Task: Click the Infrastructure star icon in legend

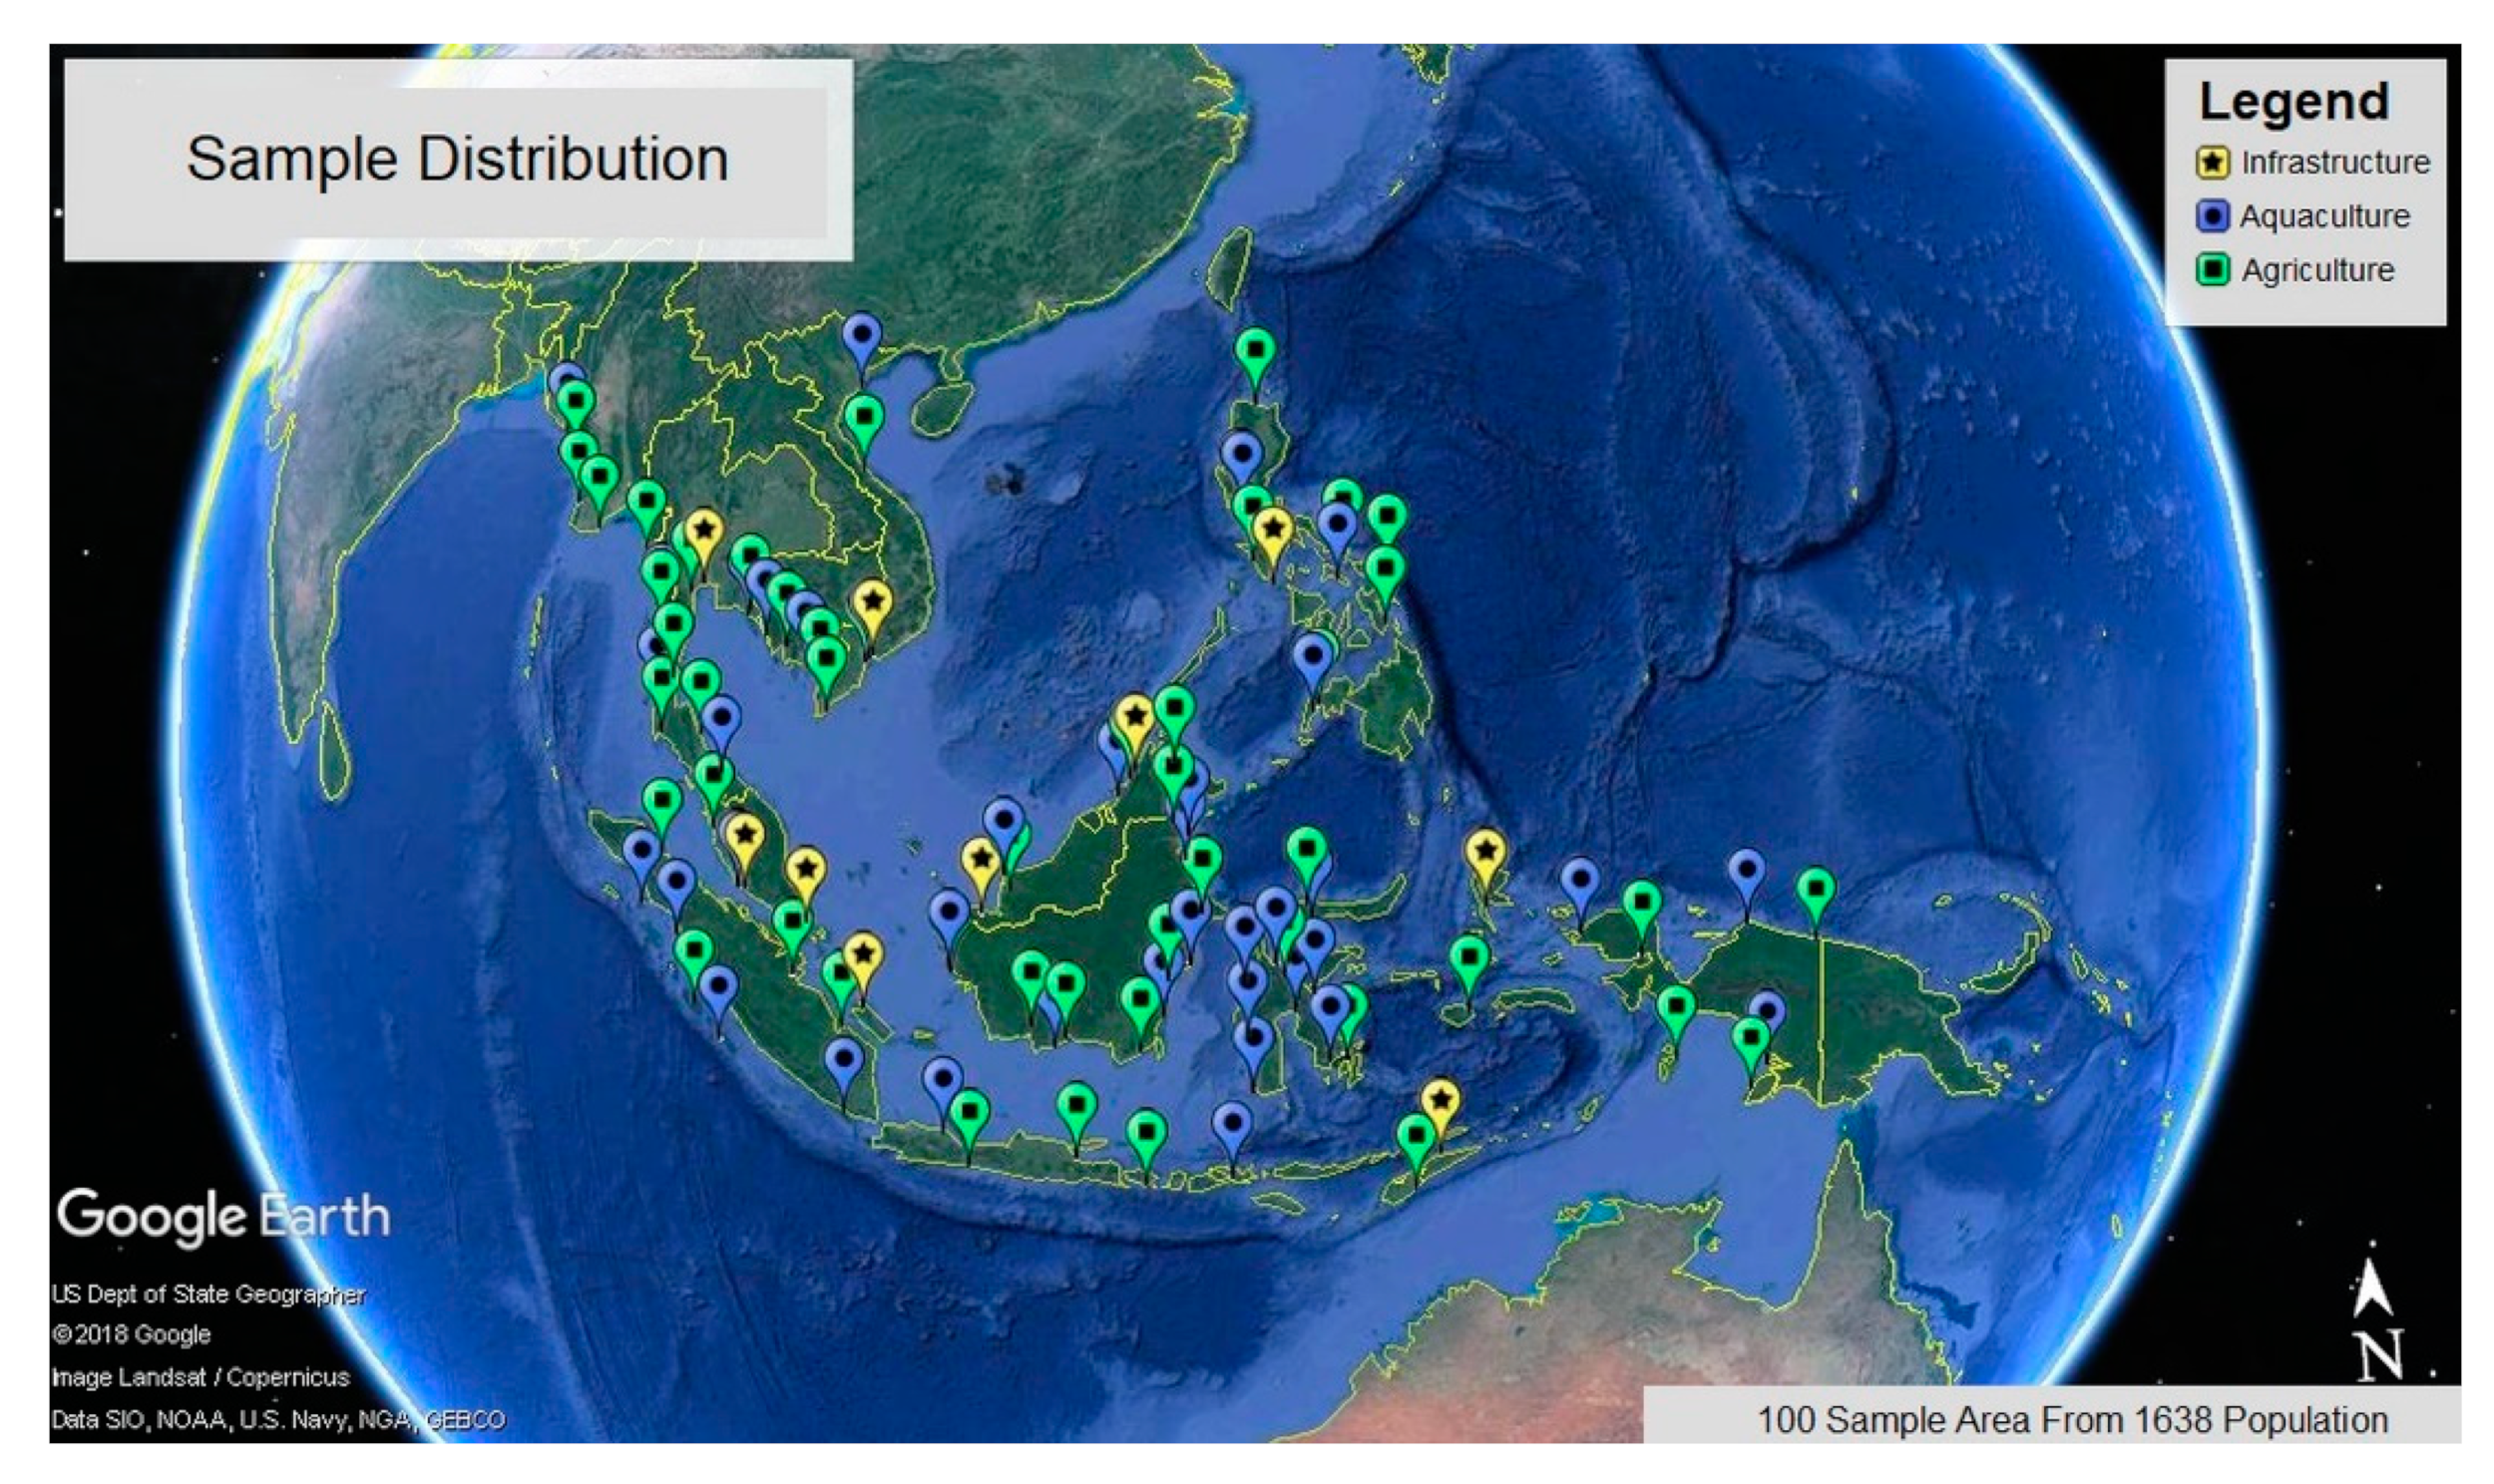Action: pyautogui.click(x=2212, y=162)
